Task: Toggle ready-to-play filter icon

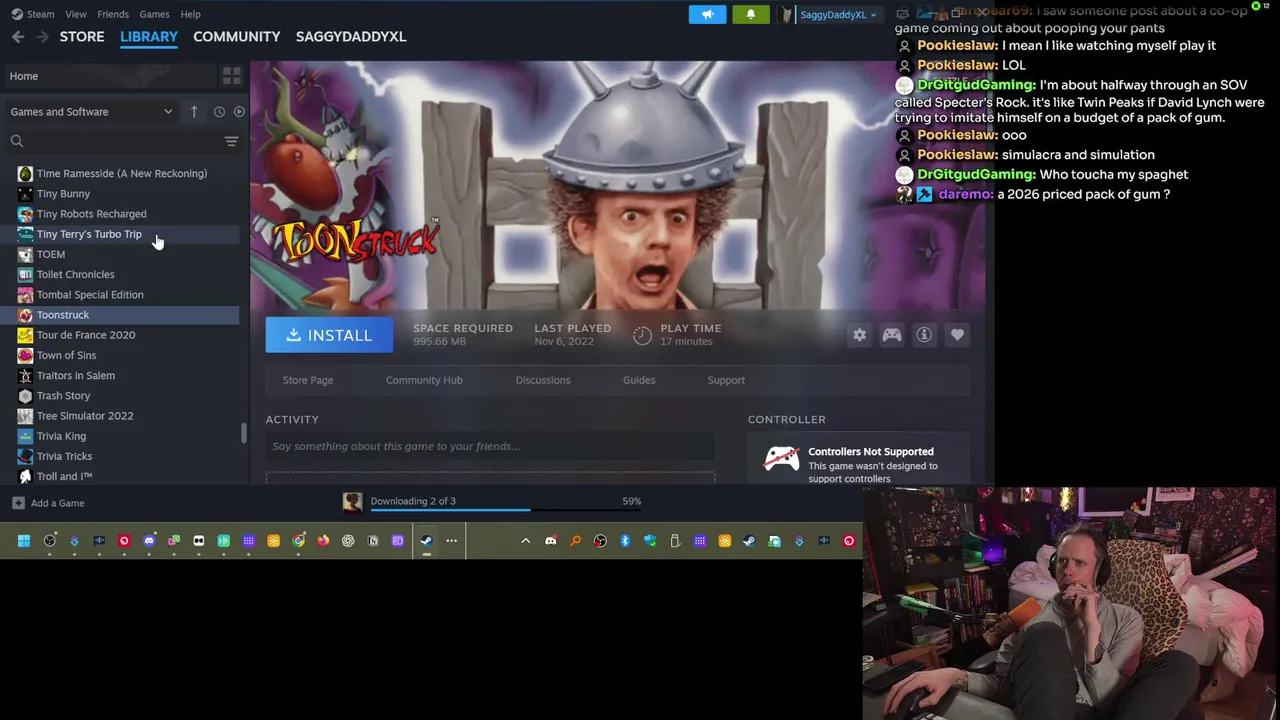Action: point(239,111)
